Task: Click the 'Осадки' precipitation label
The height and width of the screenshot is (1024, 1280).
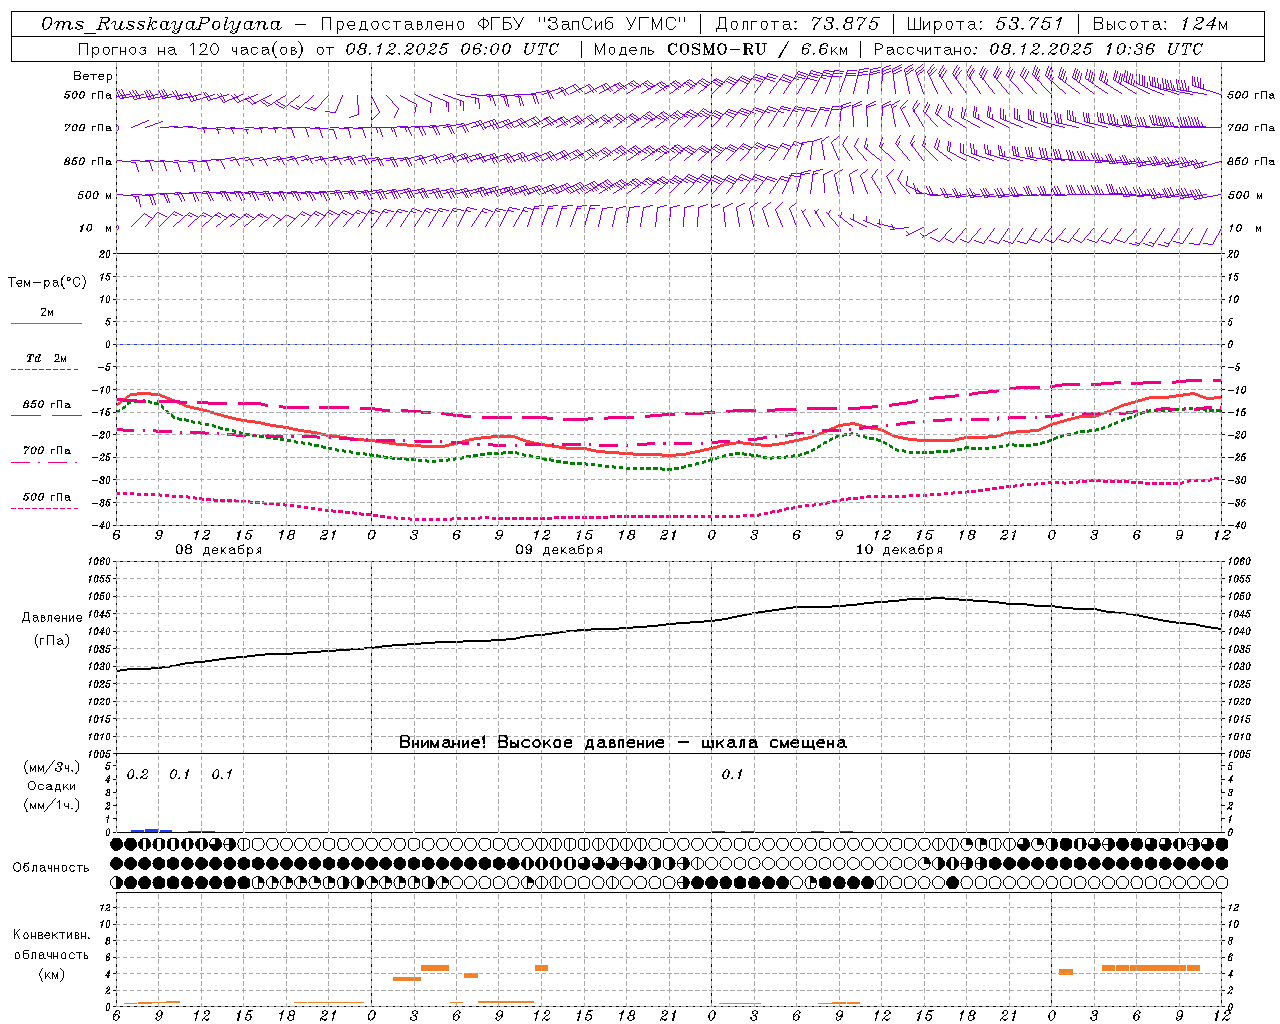Action: pyautogui.click(x=52, y=786)
